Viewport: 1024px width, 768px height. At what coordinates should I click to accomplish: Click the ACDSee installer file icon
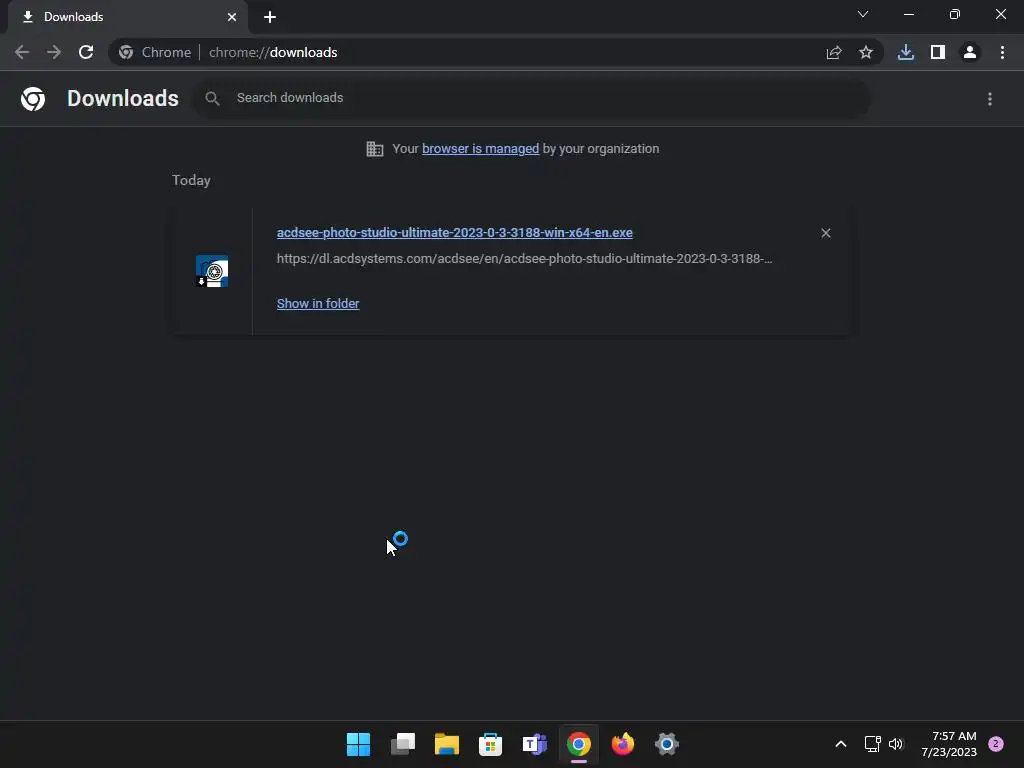(x=212, y=271)
